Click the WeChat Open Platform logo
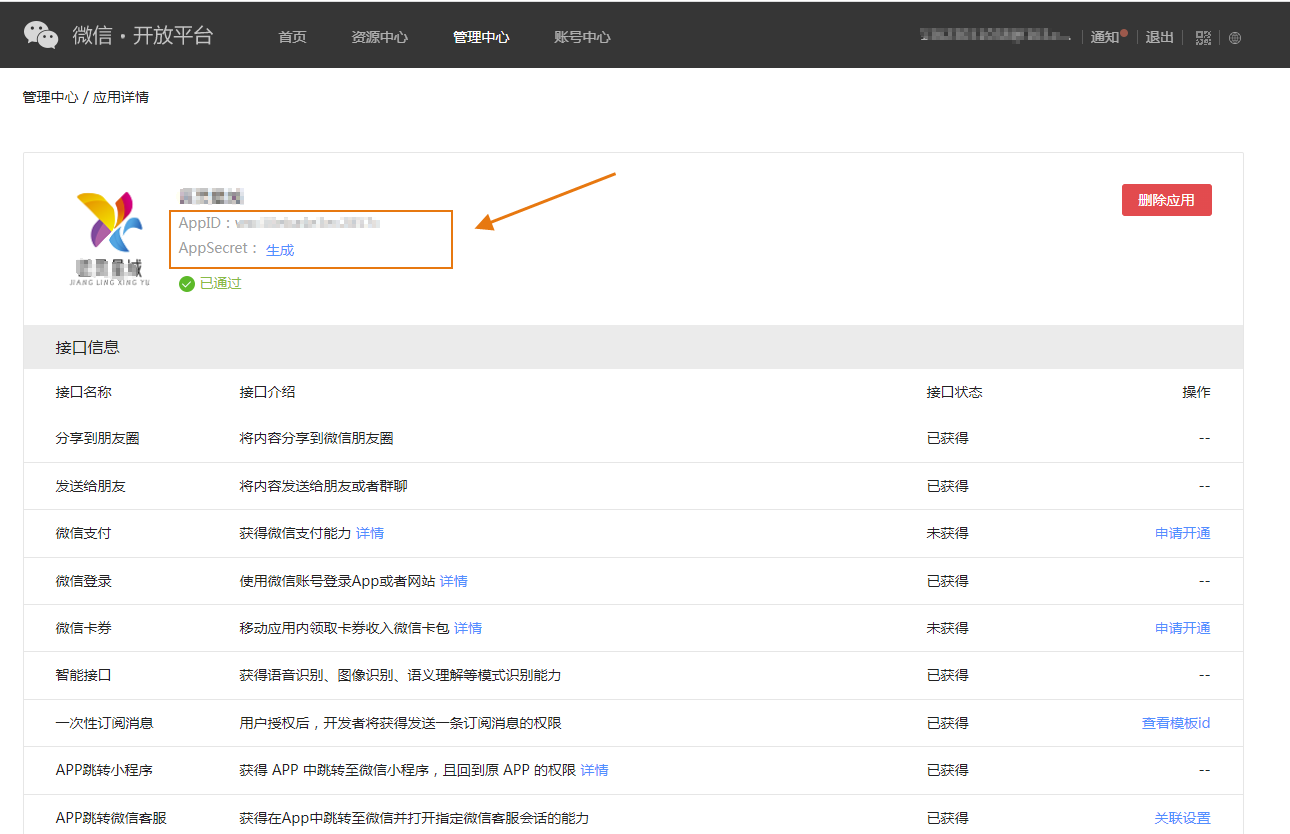1290x834 pixels. pos(118,36)
